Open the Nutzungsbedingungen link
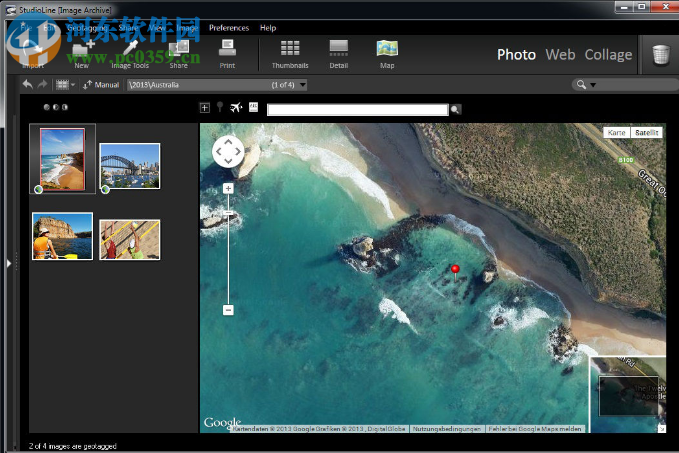This screenshot has width=679, height=453. [446, 429]
